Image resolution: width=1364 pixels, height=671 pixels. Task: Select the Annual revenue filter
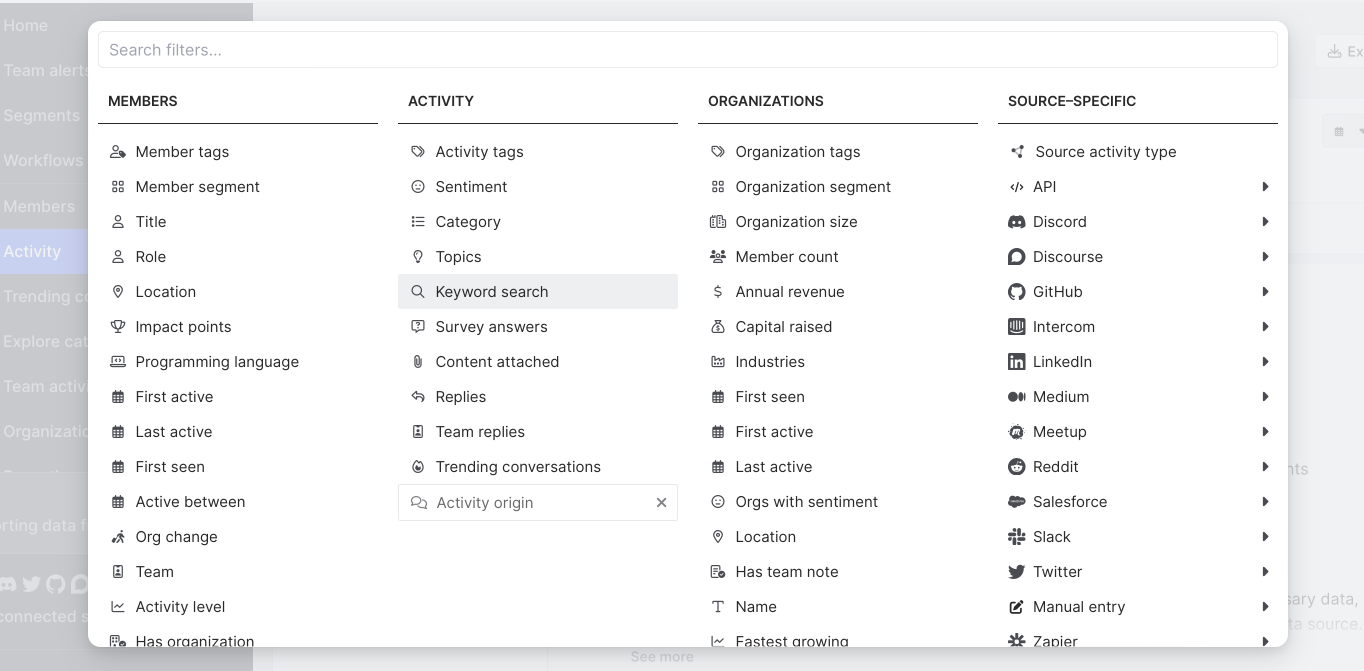(x=790, y=292)
